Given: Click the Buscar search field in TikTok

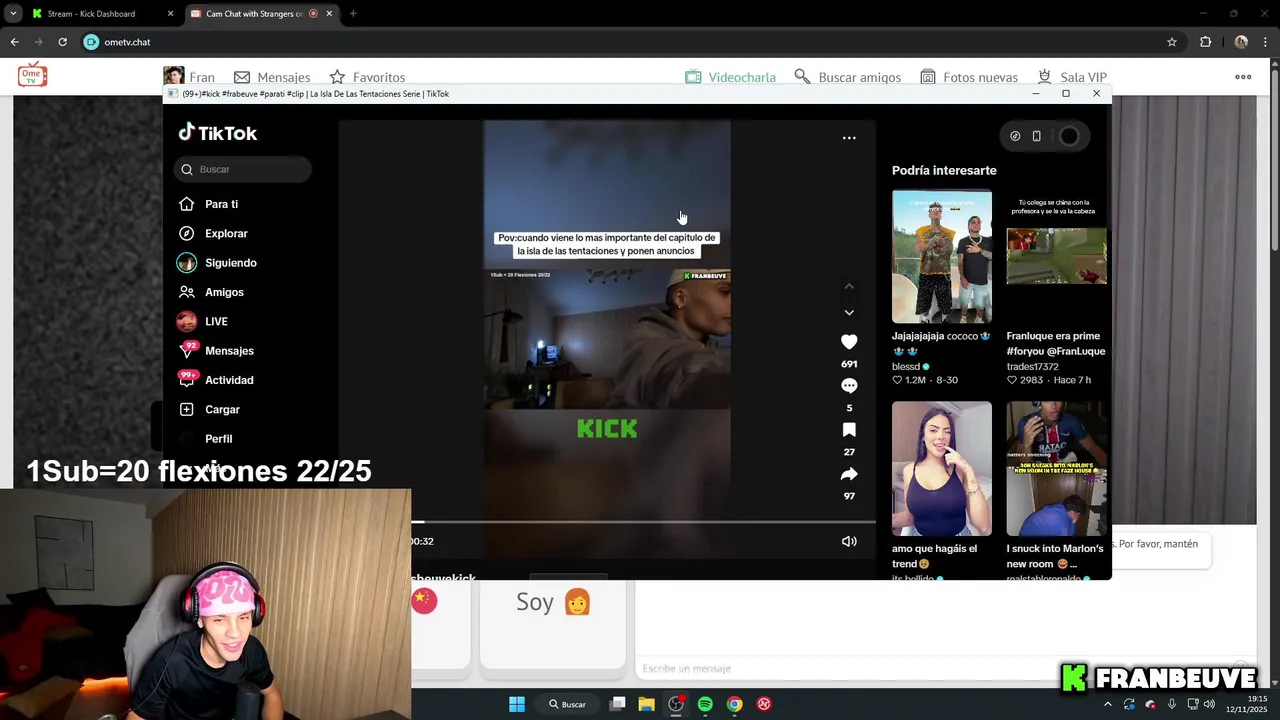Looking at the screenshot, I should [243, 169].
